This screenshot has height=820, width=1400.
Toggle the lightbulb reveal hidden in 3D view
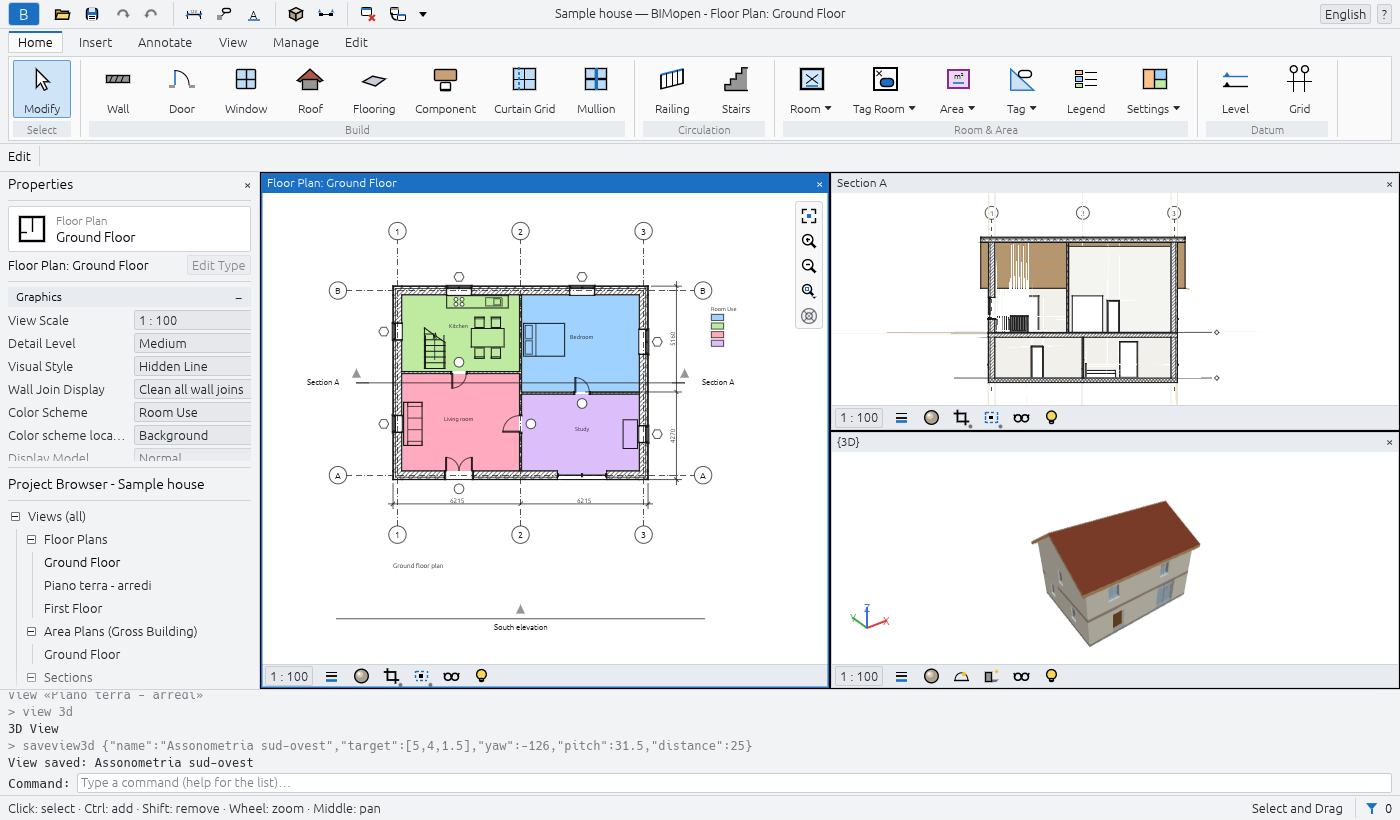click(1051, 676)
